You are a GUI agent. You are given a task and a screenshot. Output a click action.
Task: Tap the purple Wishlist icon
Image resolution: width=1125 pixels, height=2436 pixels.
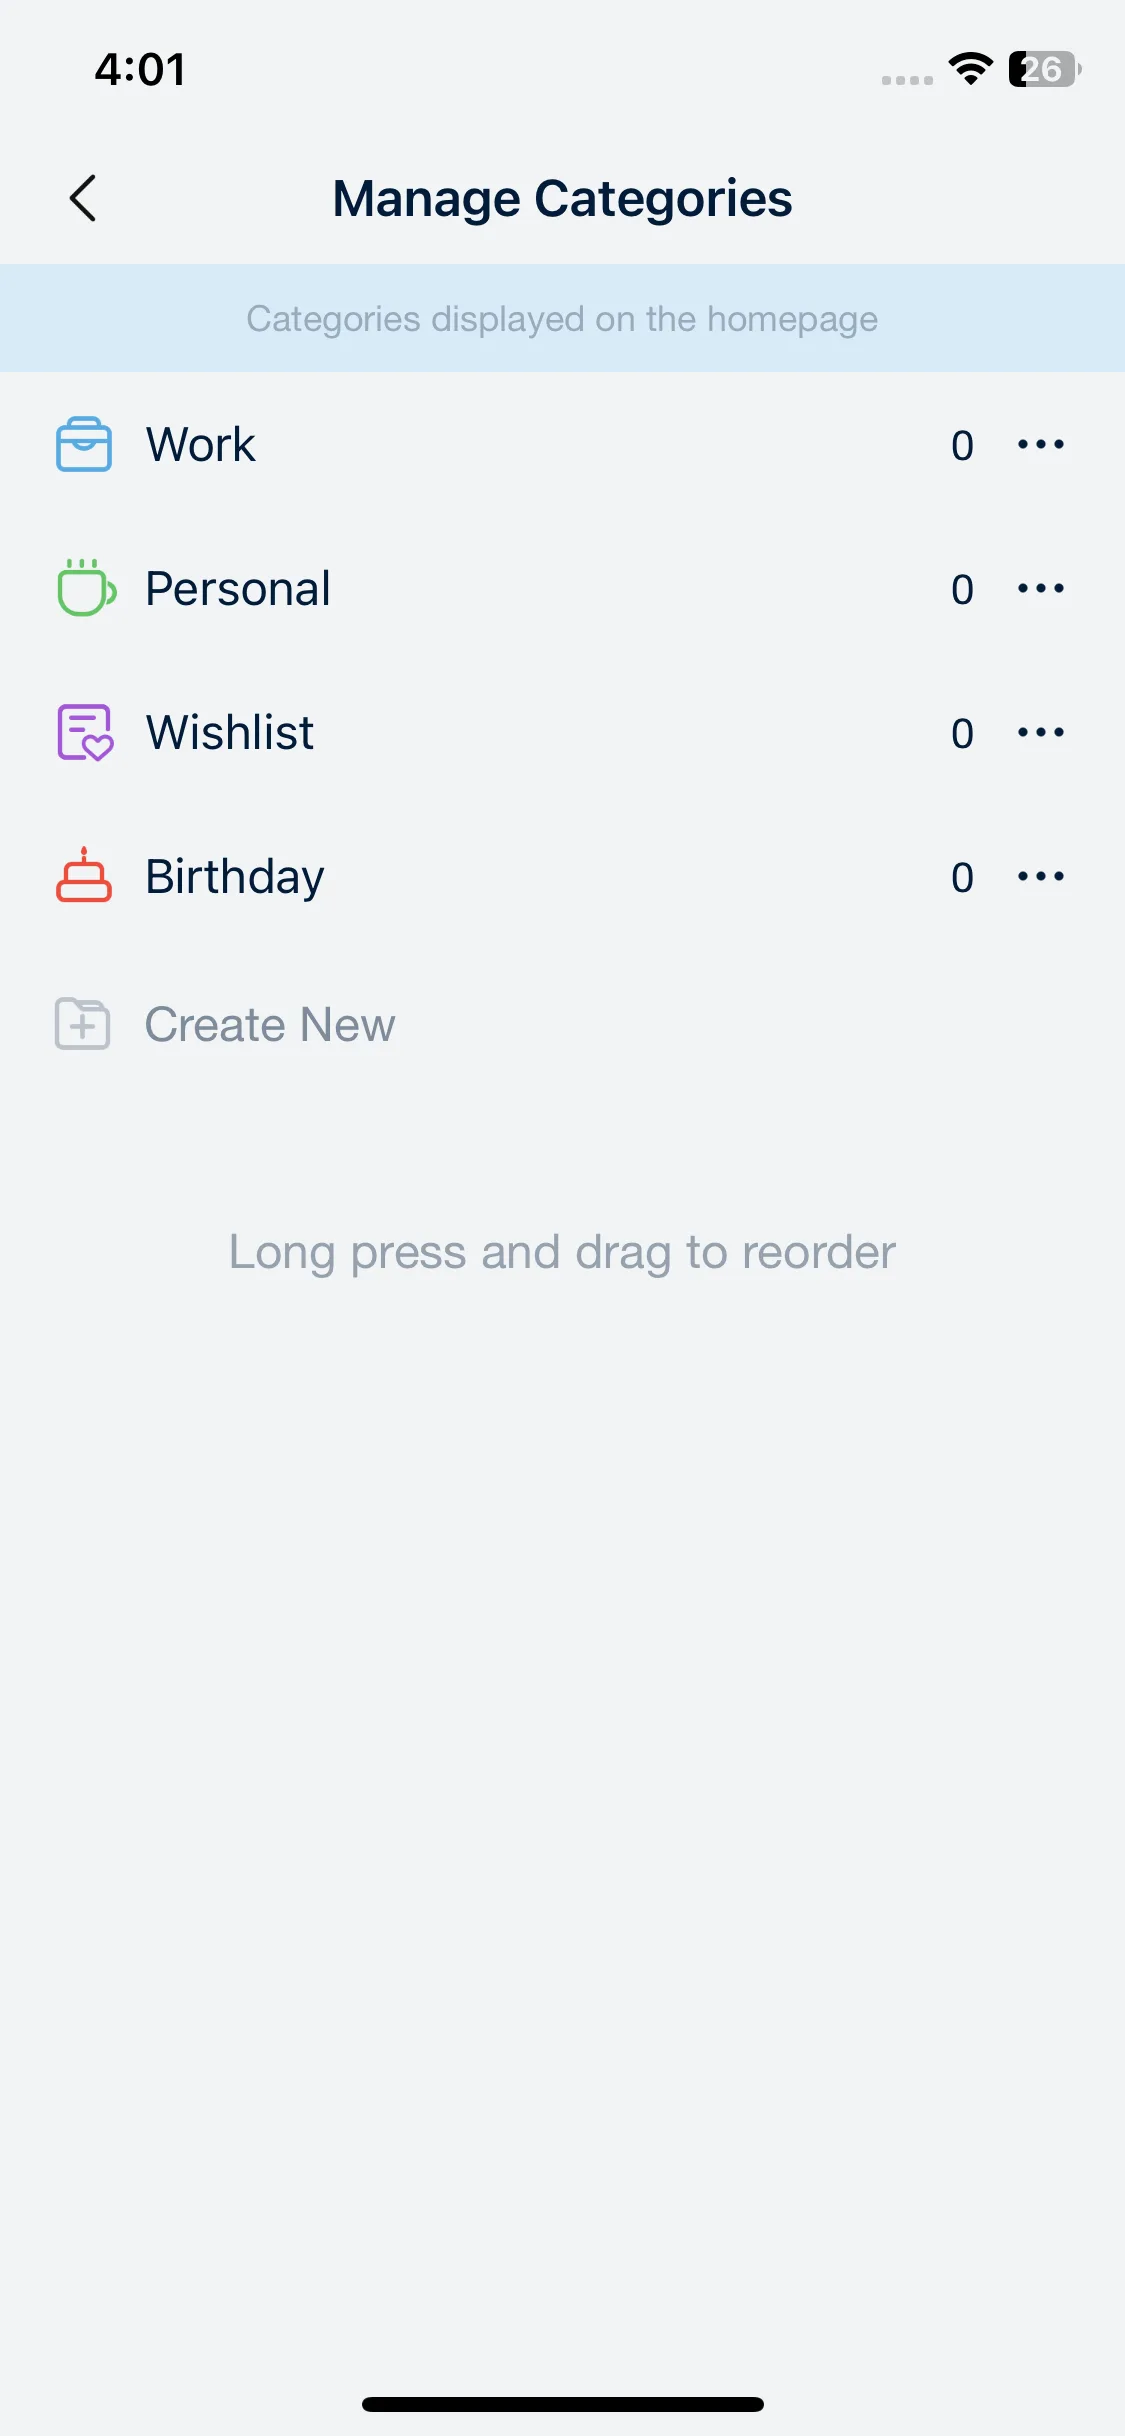pyautogui.click(x=85, y=732)
